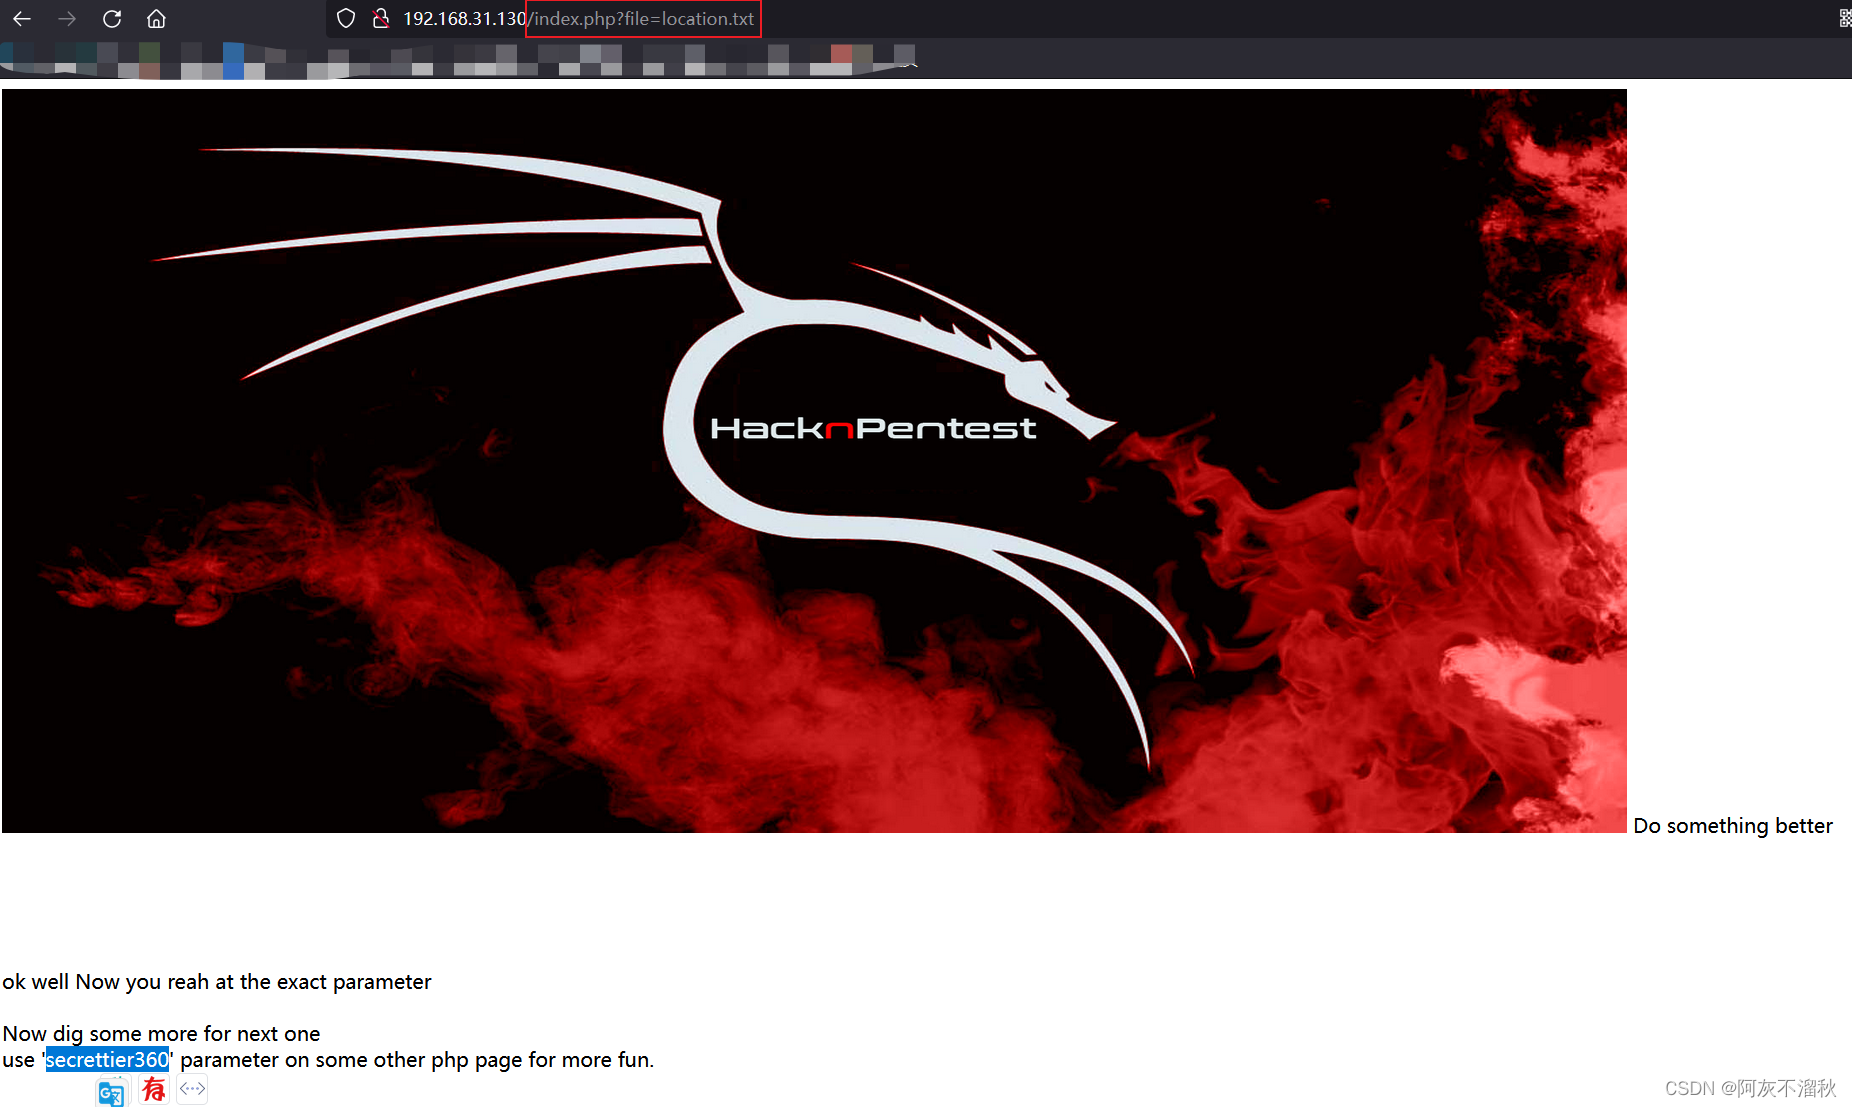This screenshot has width=1852, height=1107.
Task: Click the code brackets popup icon
Action: click(192, 1089)
